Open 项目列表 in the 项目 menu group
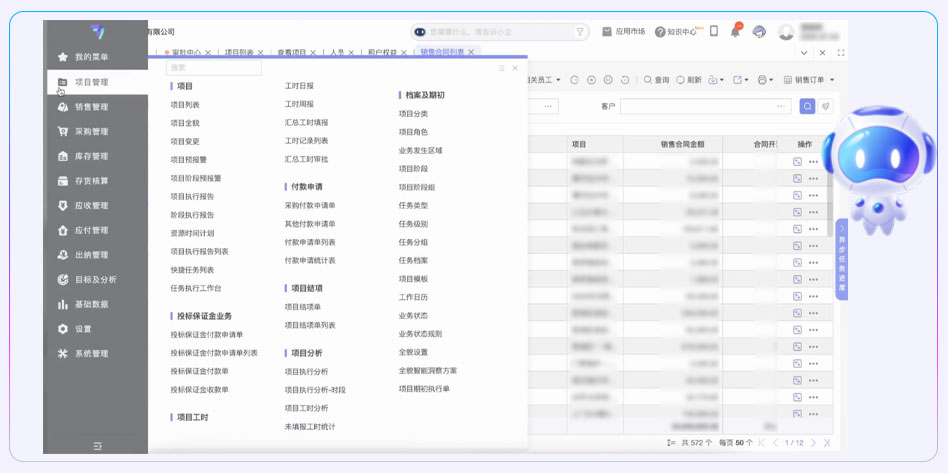The width and height of the screenshot is (948, 473). (x=185, y=104)
